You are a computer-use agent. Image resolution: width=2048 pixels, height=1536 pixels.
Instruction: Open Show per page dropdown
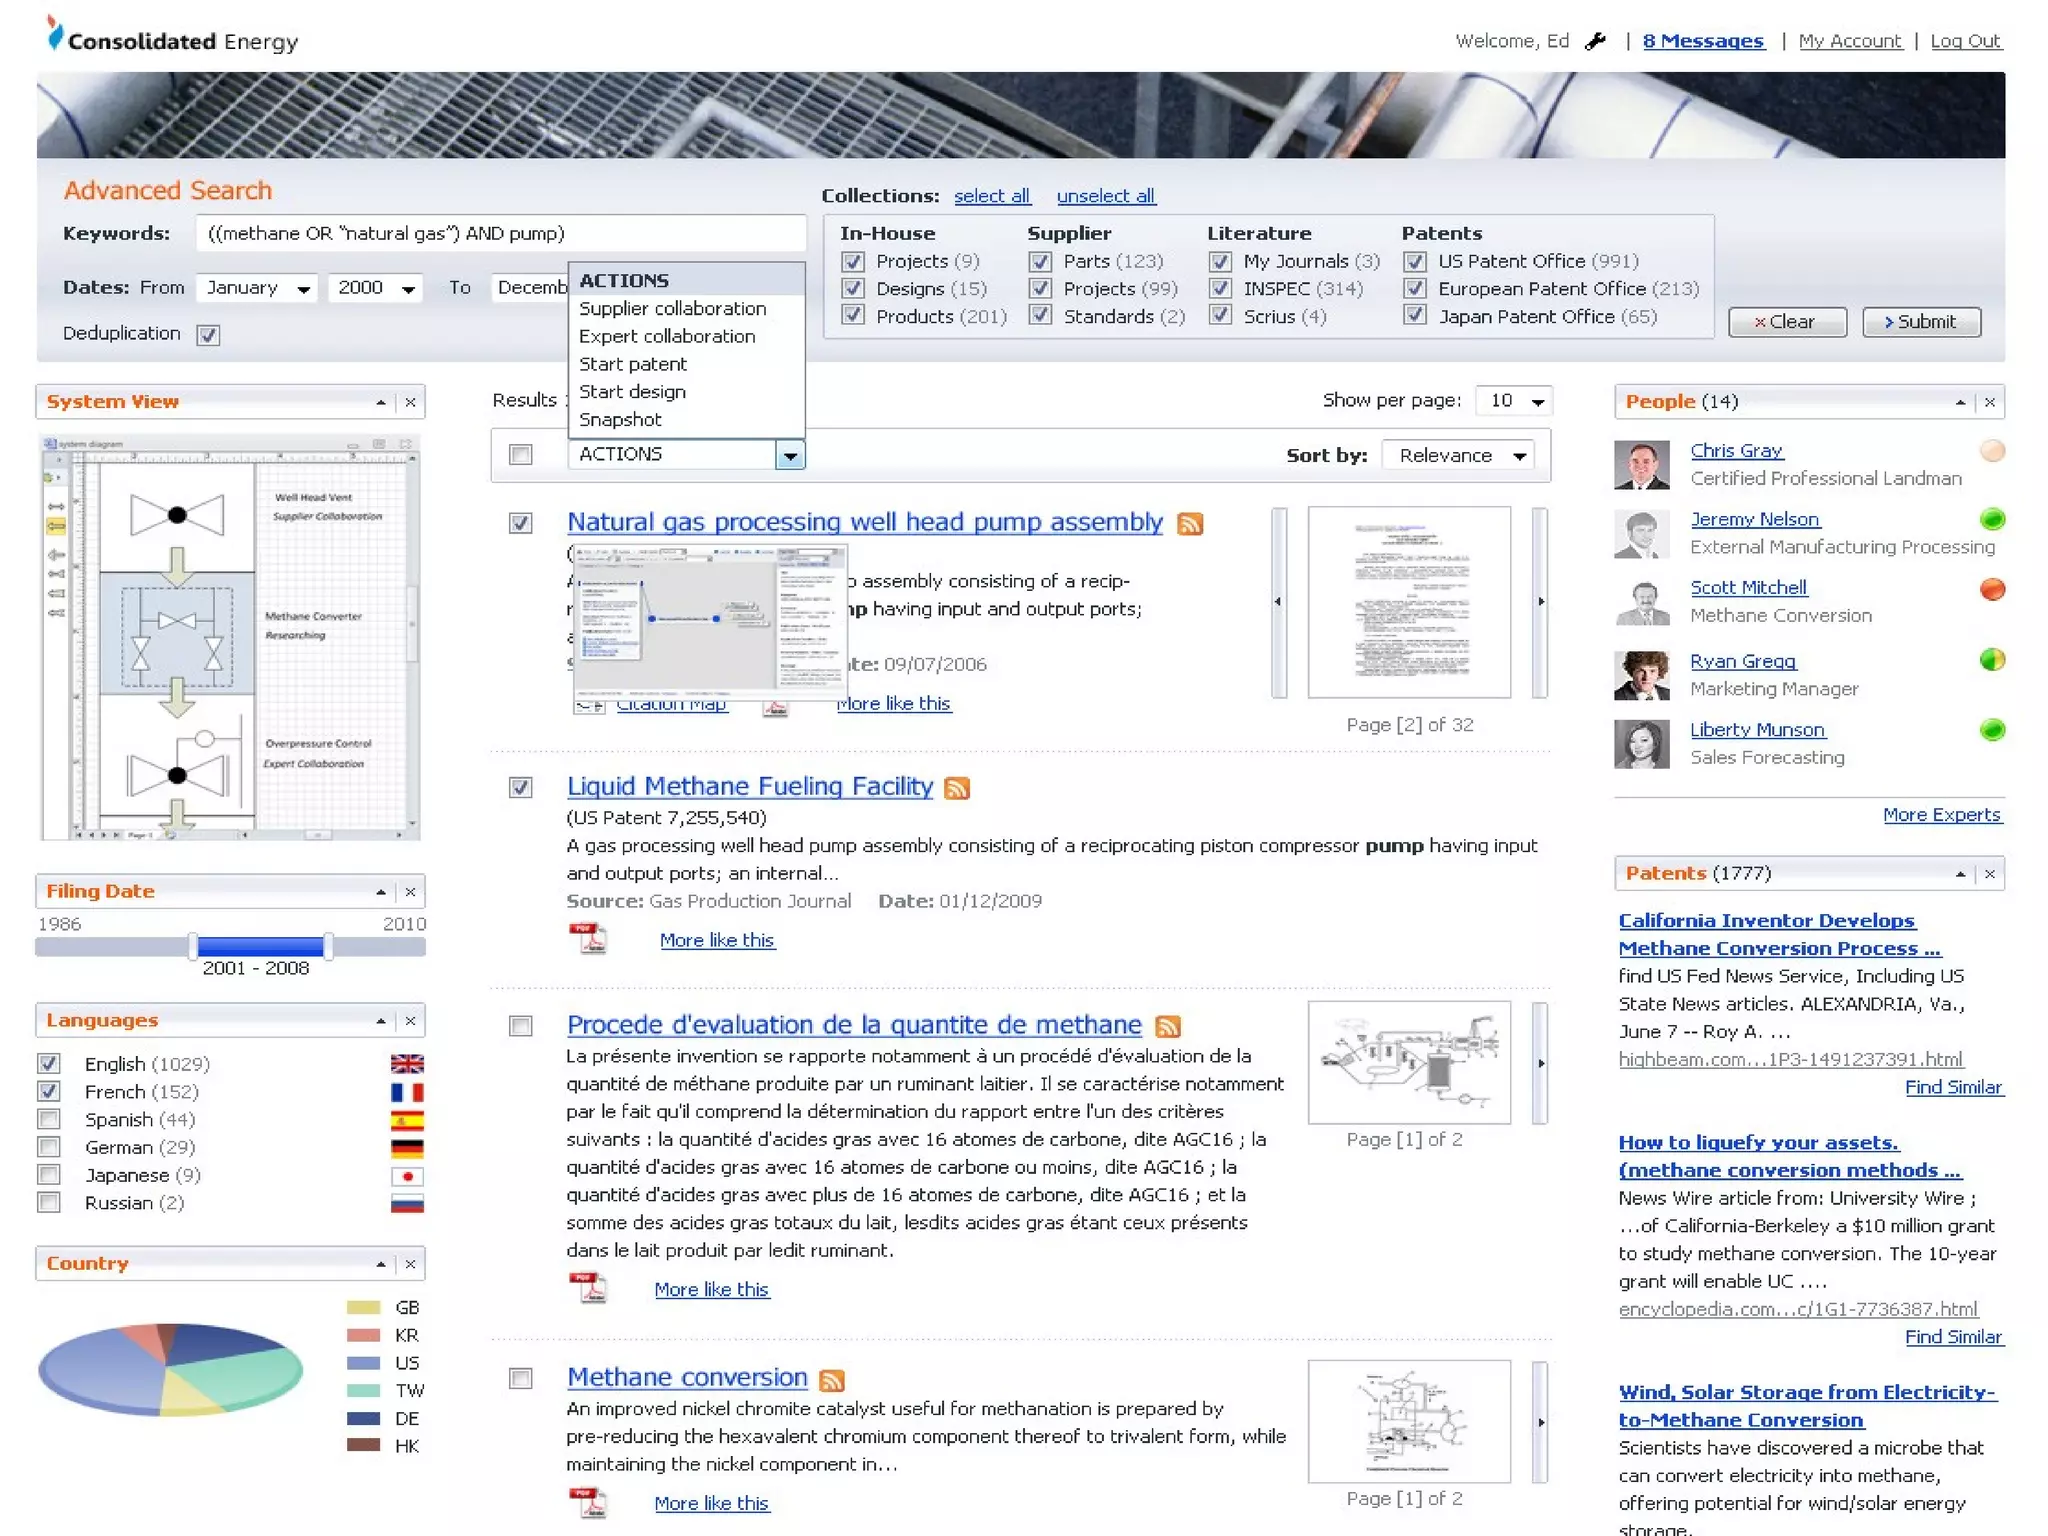pyautogui.click(x=1515, y=401)
